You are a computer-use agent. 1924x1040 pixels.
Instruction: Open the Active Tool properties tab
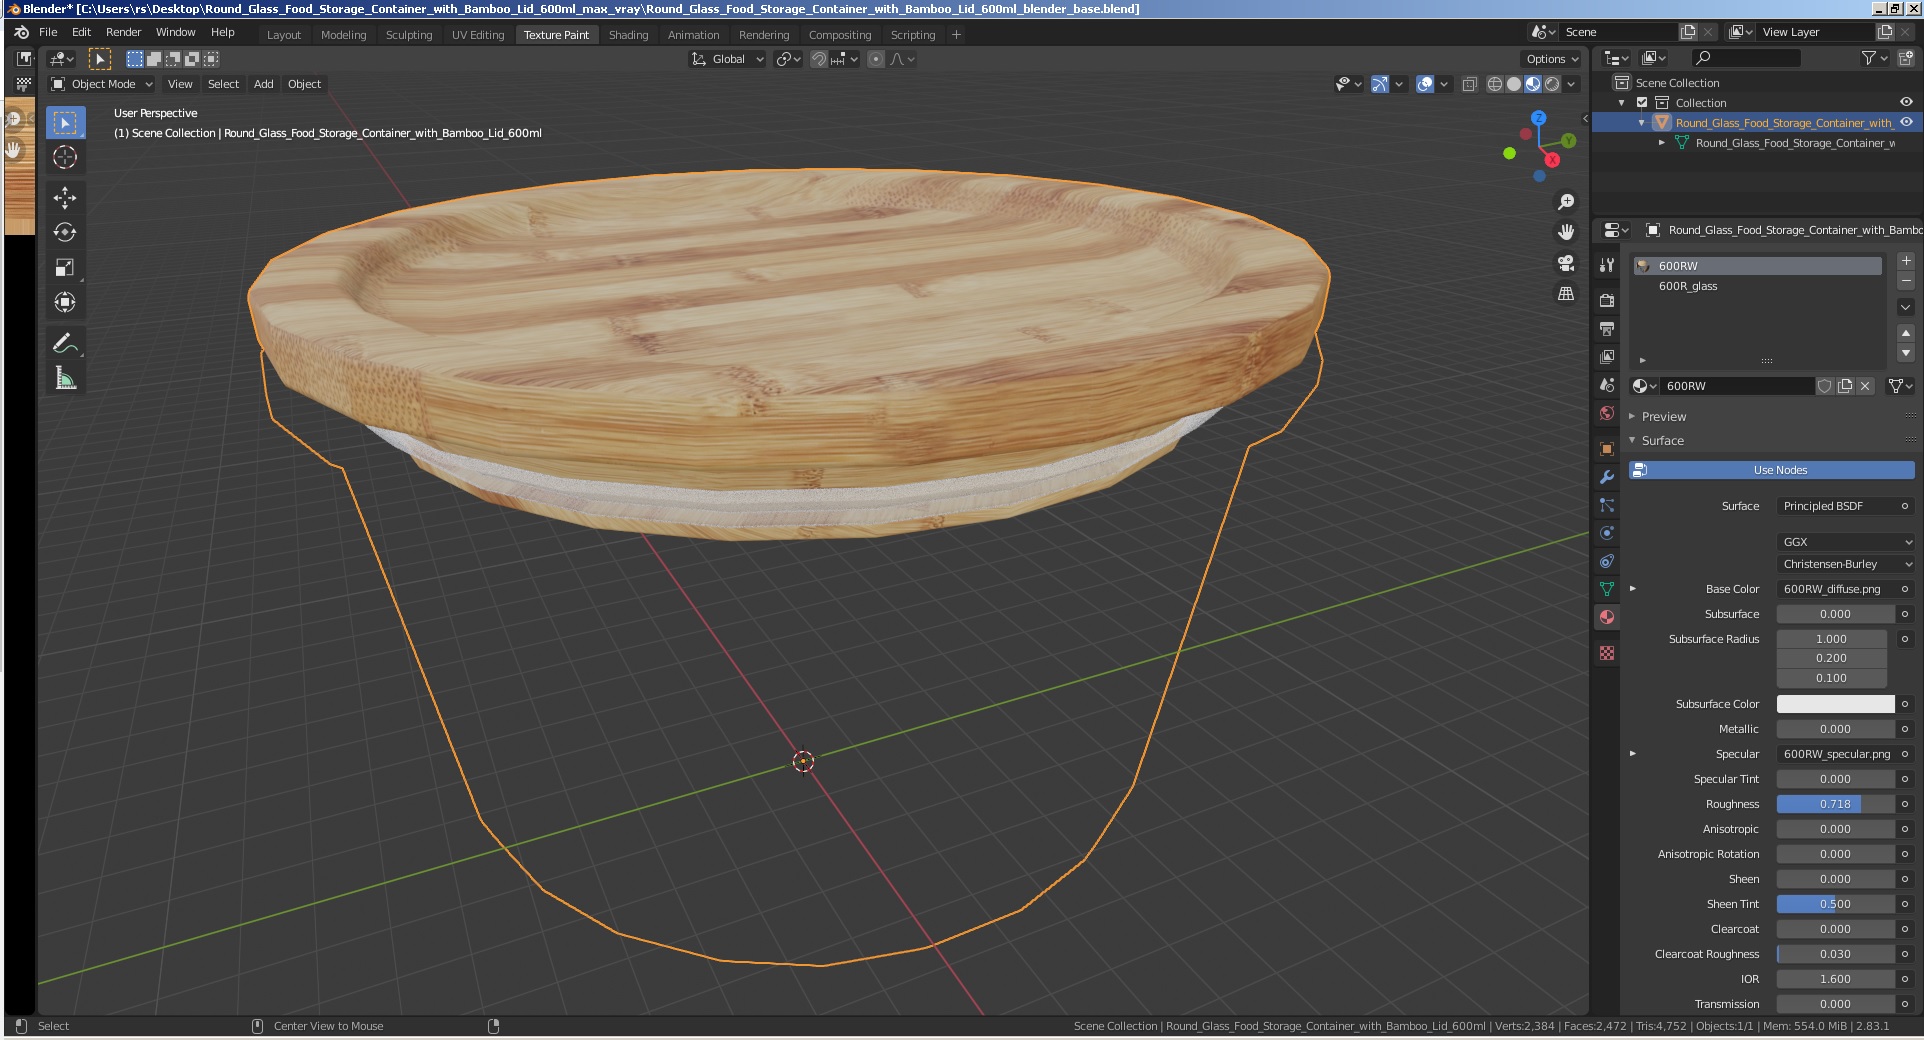(1607, 265)
